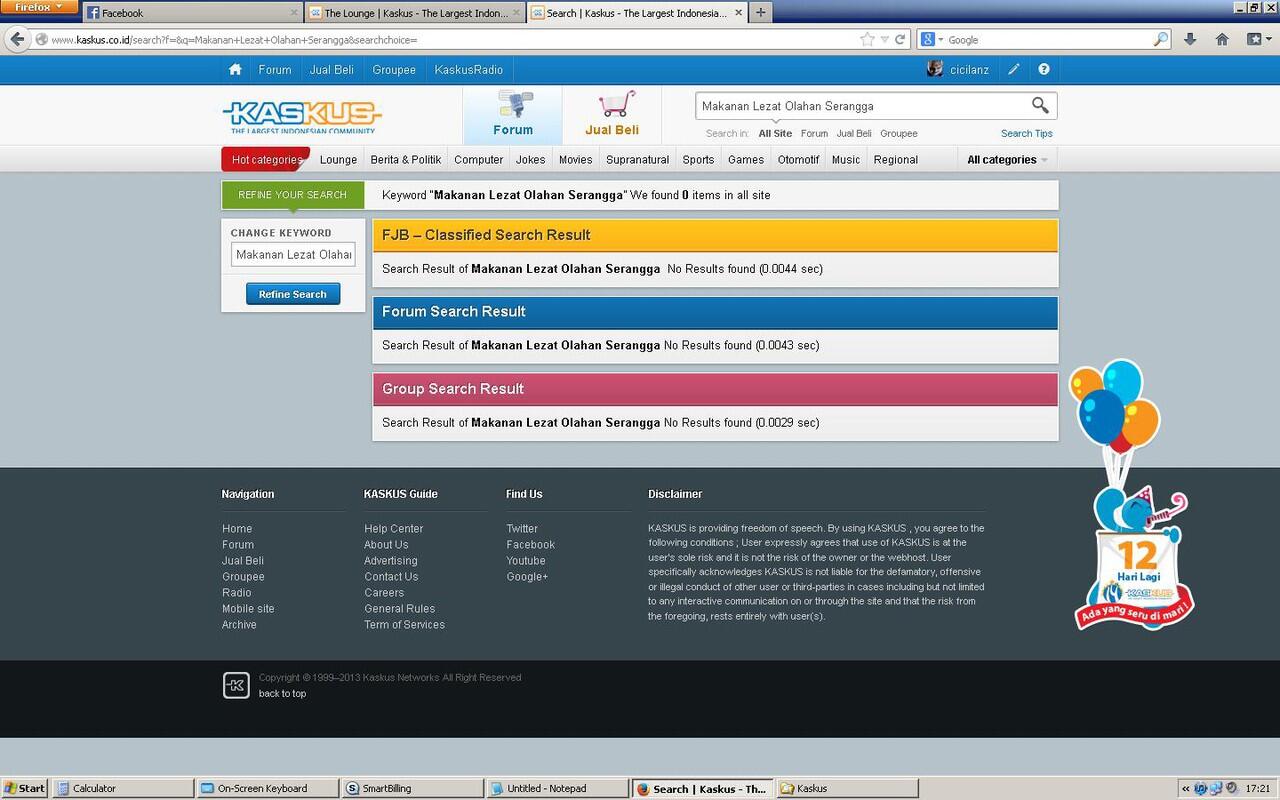This screenshot has height=800, width=1280.
Task: Click the browser back arrow button
Action: point(17,40)
